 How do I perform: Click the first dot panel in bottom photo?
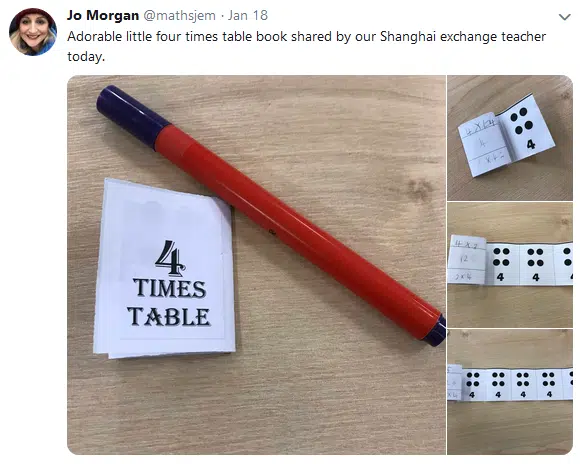tap(472, 385)
